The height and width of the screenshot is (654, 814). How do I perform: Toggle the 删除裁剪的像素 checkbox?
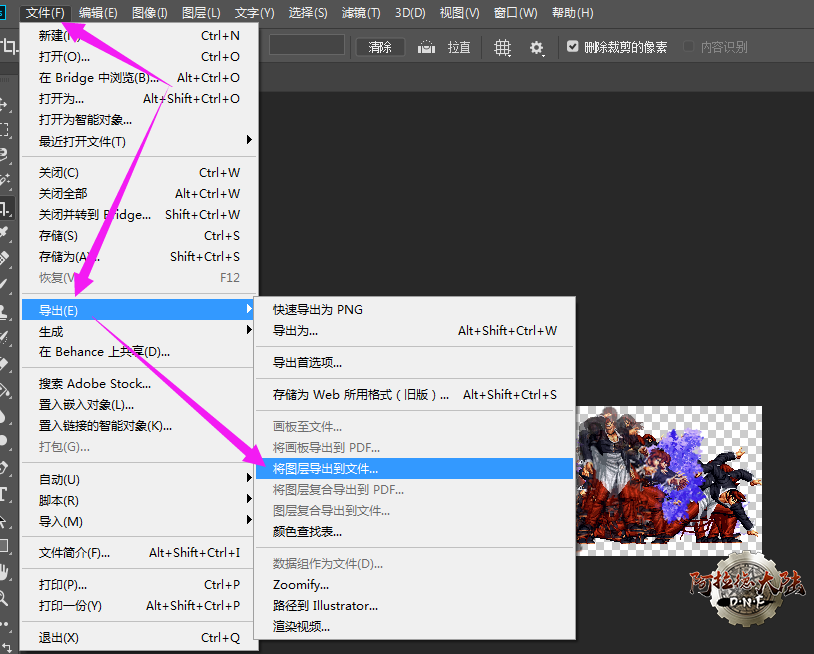[573, 47]
